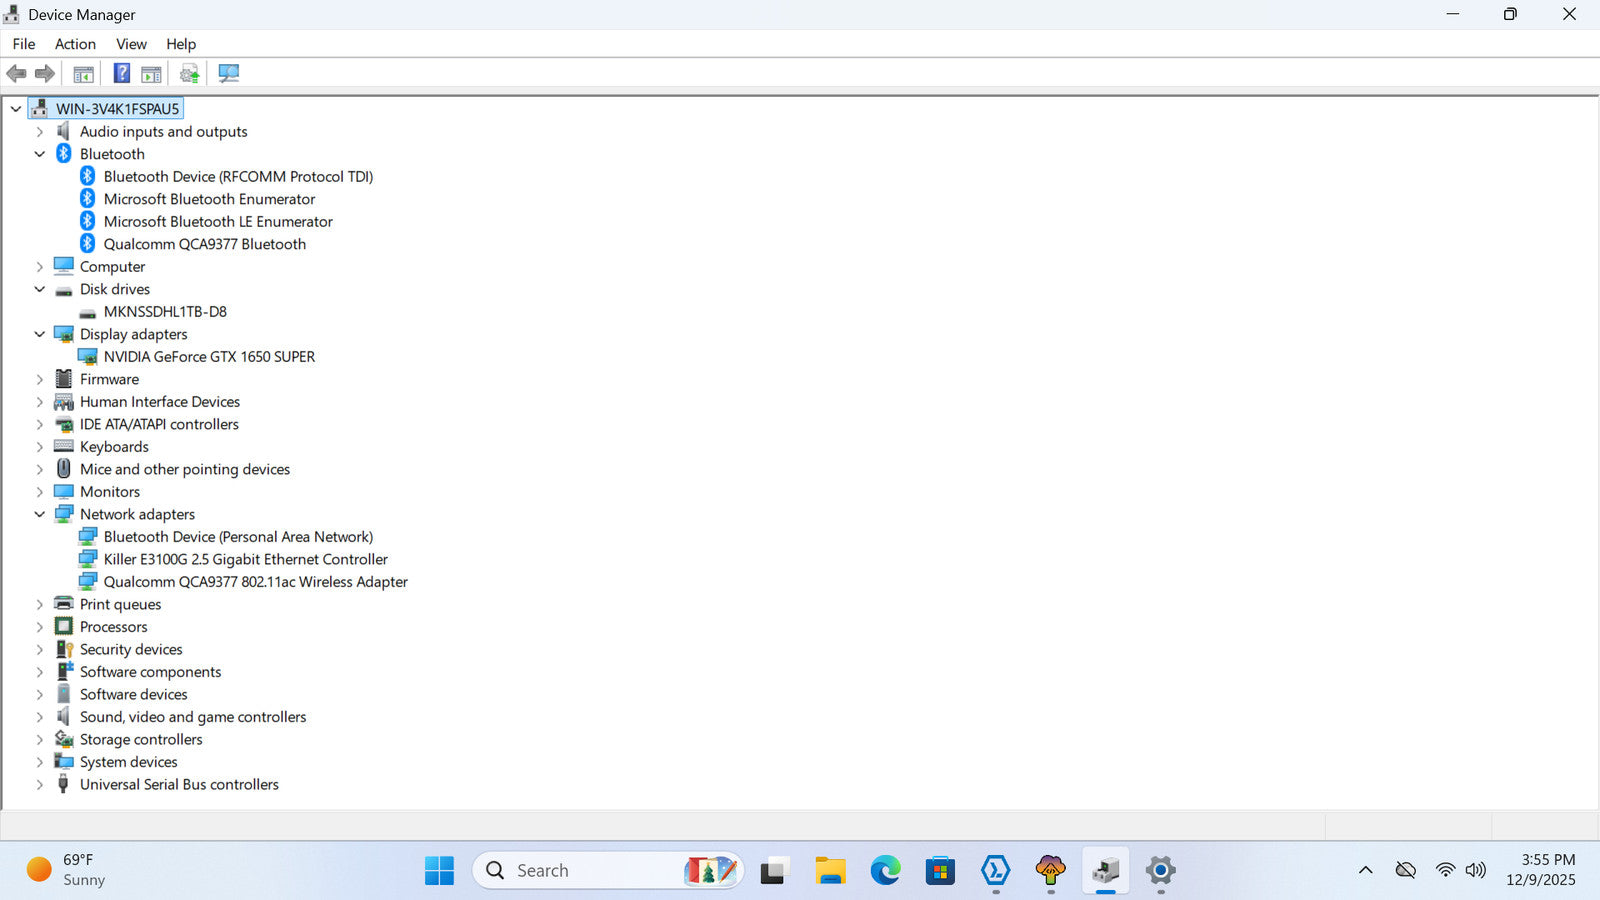1600x900 pixels.
Task: Select the Sound, video and game controllers label
Action: pyautogui.click(x=193, y=717)
